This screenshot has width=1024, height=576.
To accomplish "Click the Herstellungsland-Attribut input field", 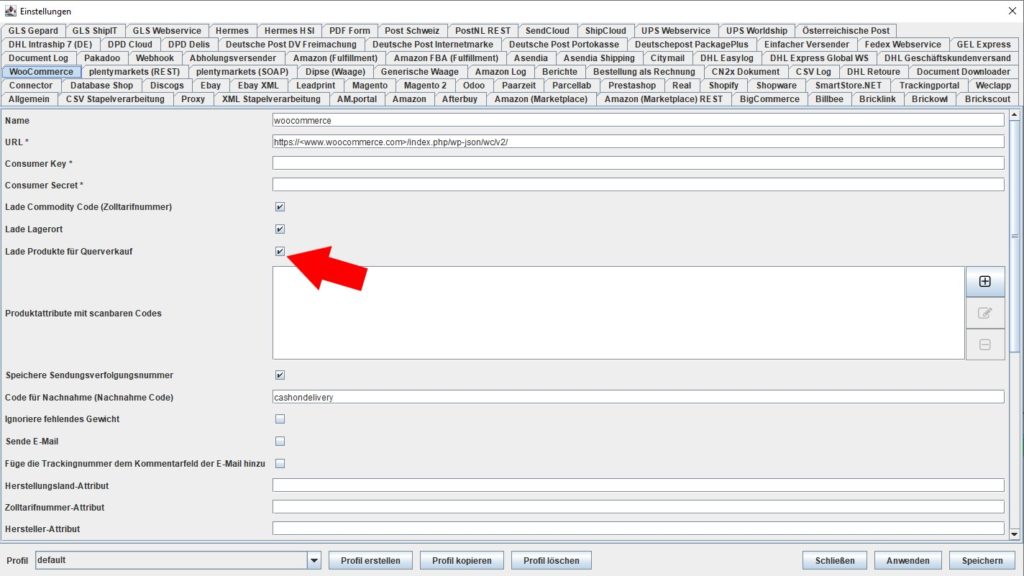I will point(638,485).
